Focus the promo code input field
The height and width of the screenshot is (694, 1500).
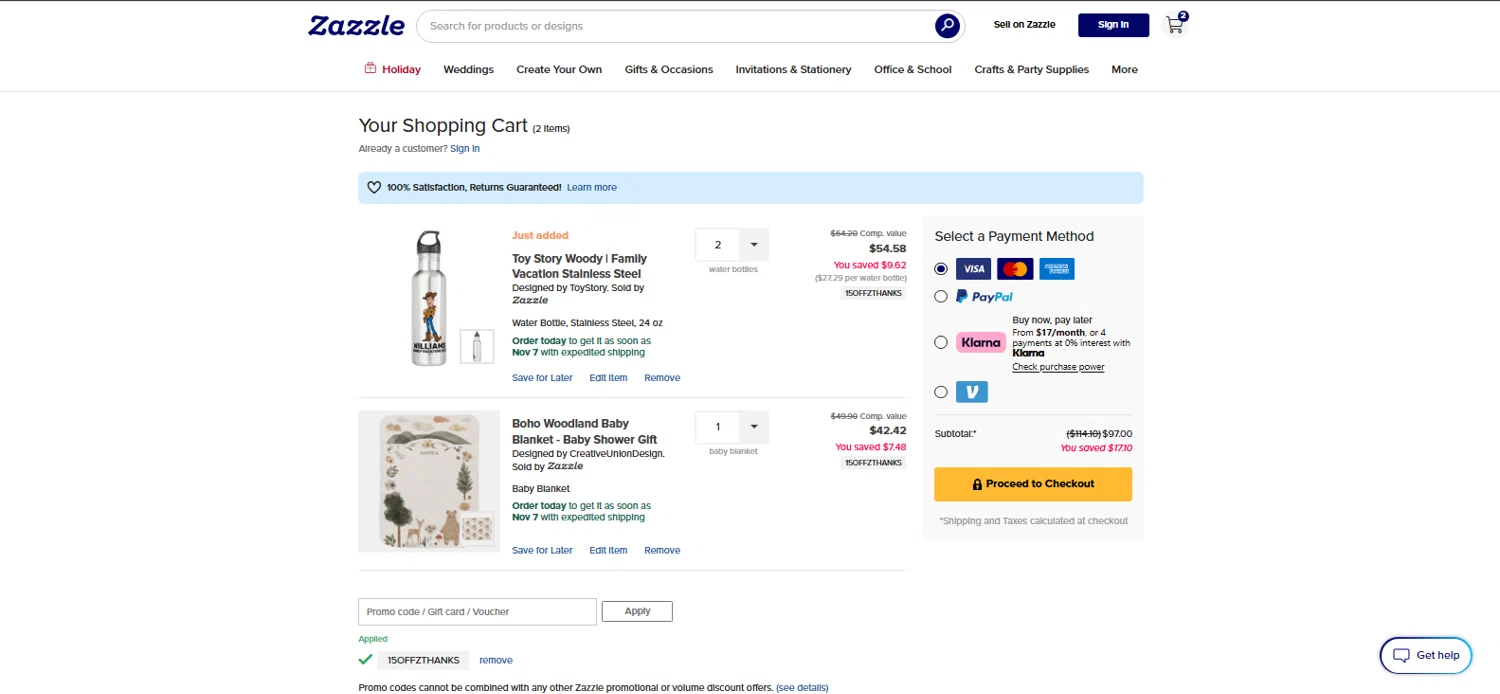pyautogui.click(x=477, y=611)
